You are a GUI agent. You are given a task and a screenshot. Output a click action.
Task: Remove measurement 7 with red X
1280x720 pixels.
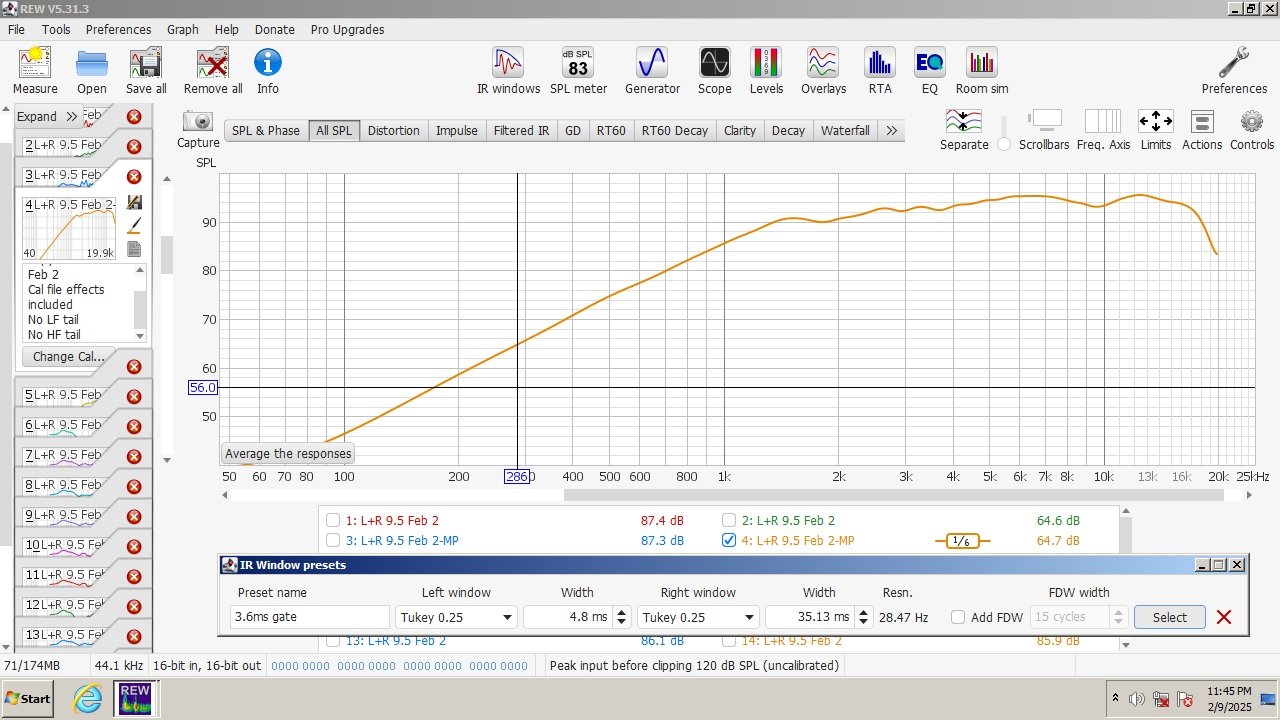click(134, 456)
